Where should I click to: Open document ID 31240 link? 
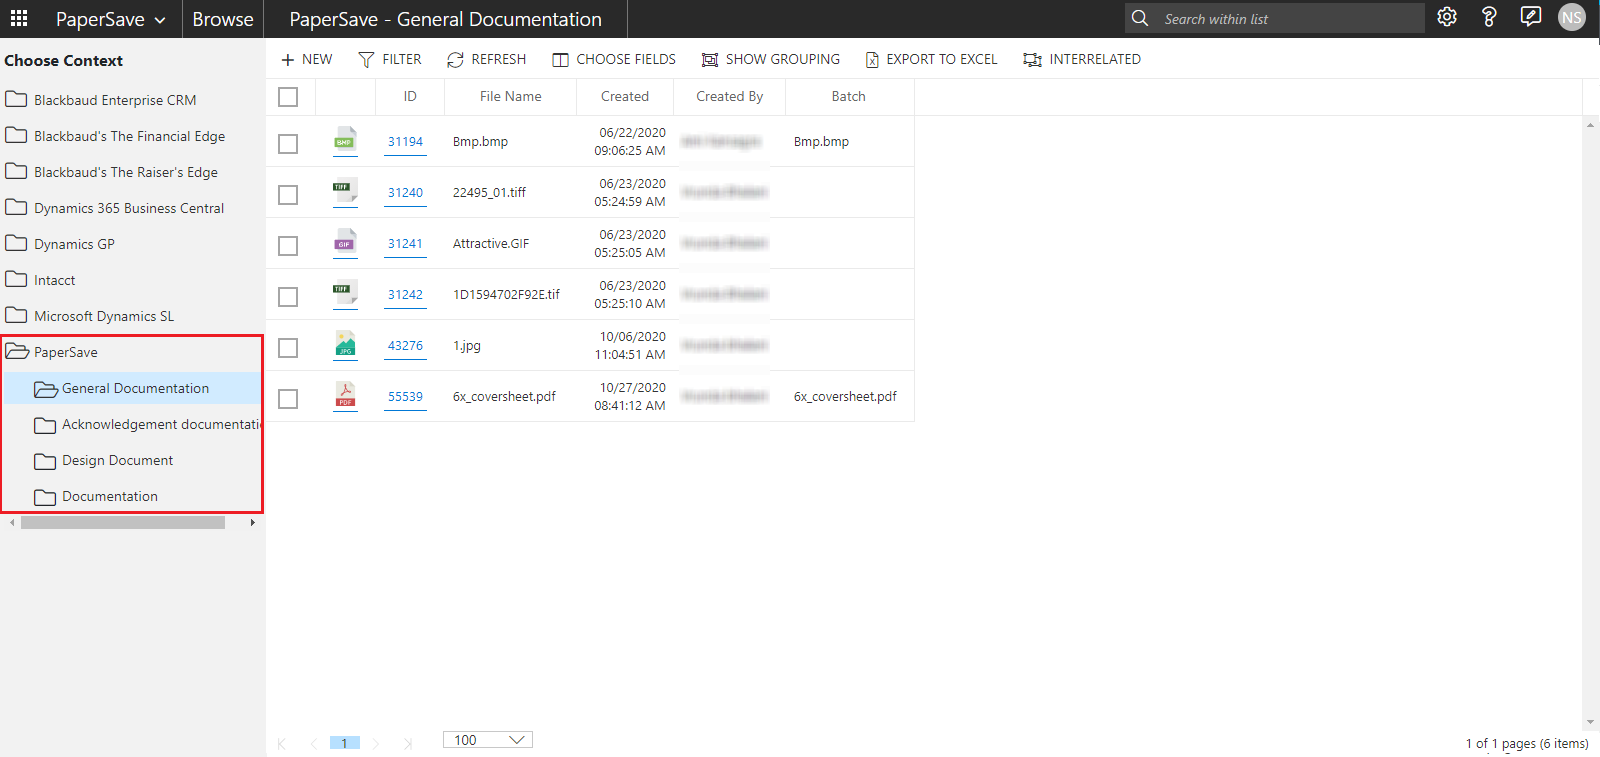(x=405, y=193)
